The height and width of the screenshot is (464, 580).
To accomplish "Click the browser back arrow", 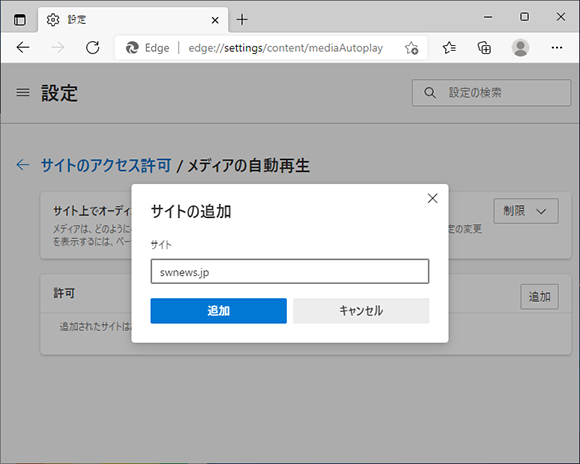I will (x=23, y=48).
